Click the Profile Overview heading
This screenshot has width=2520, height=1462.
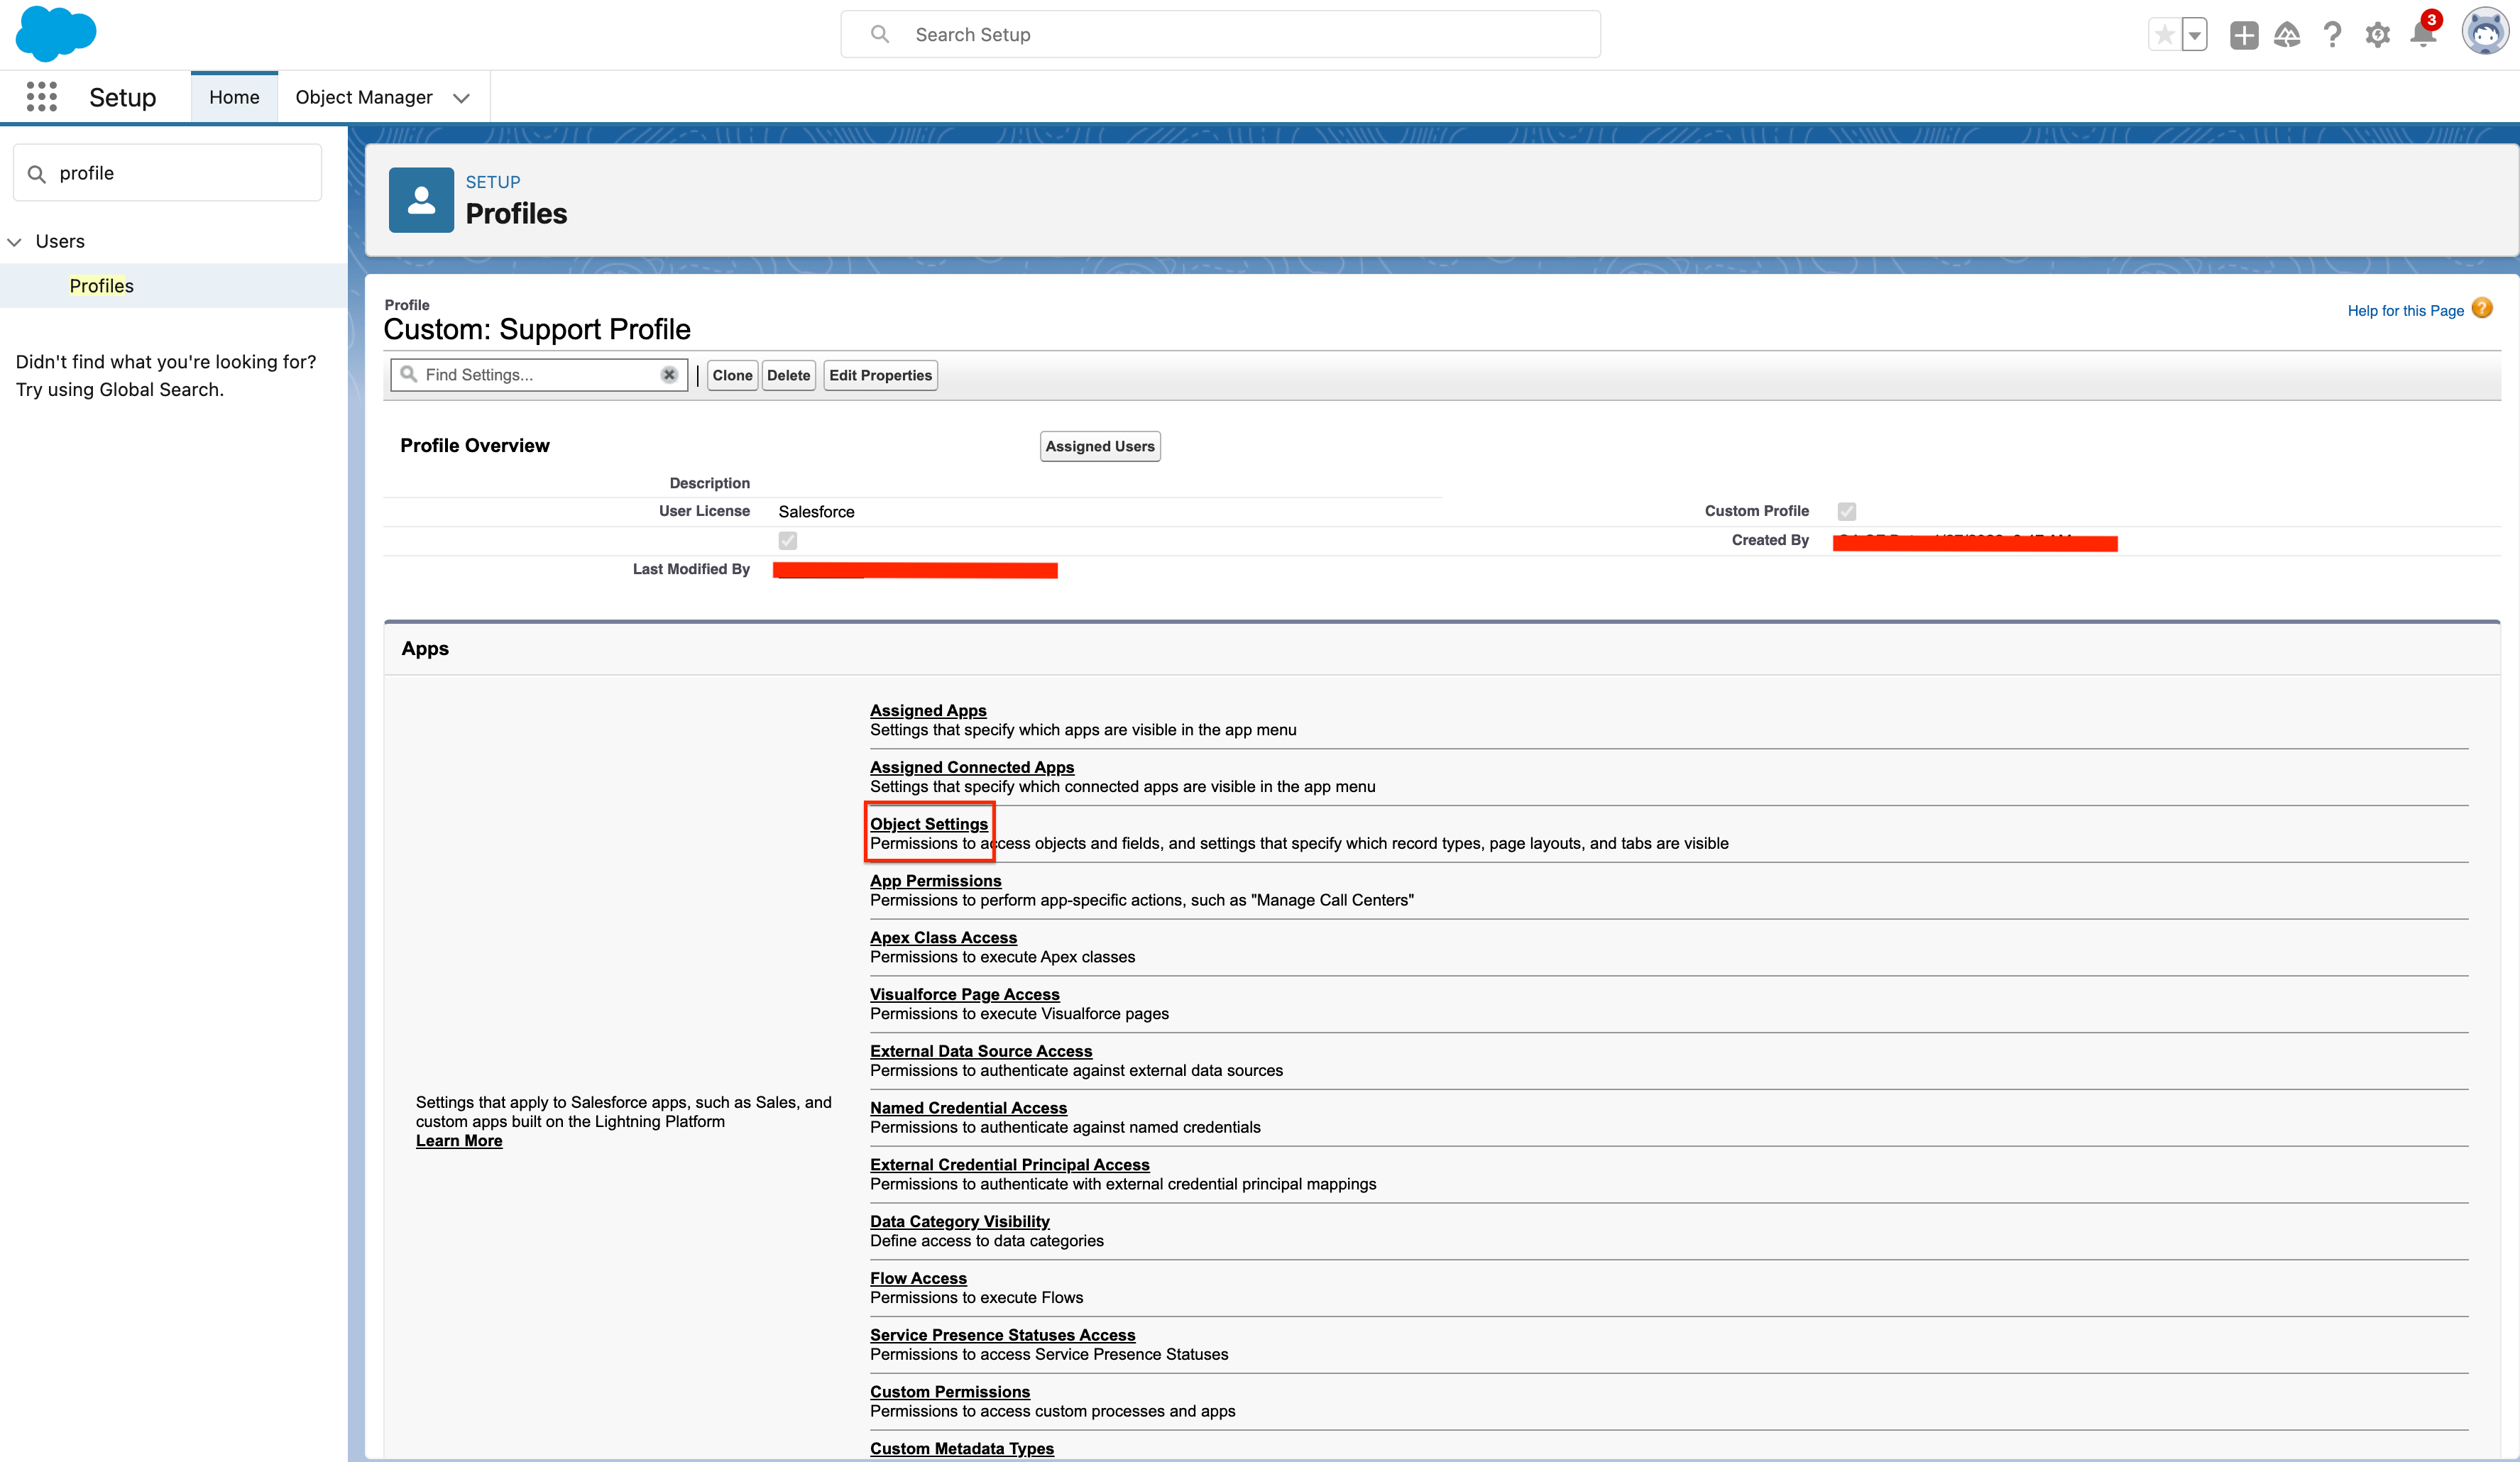[x=475, y=447]
